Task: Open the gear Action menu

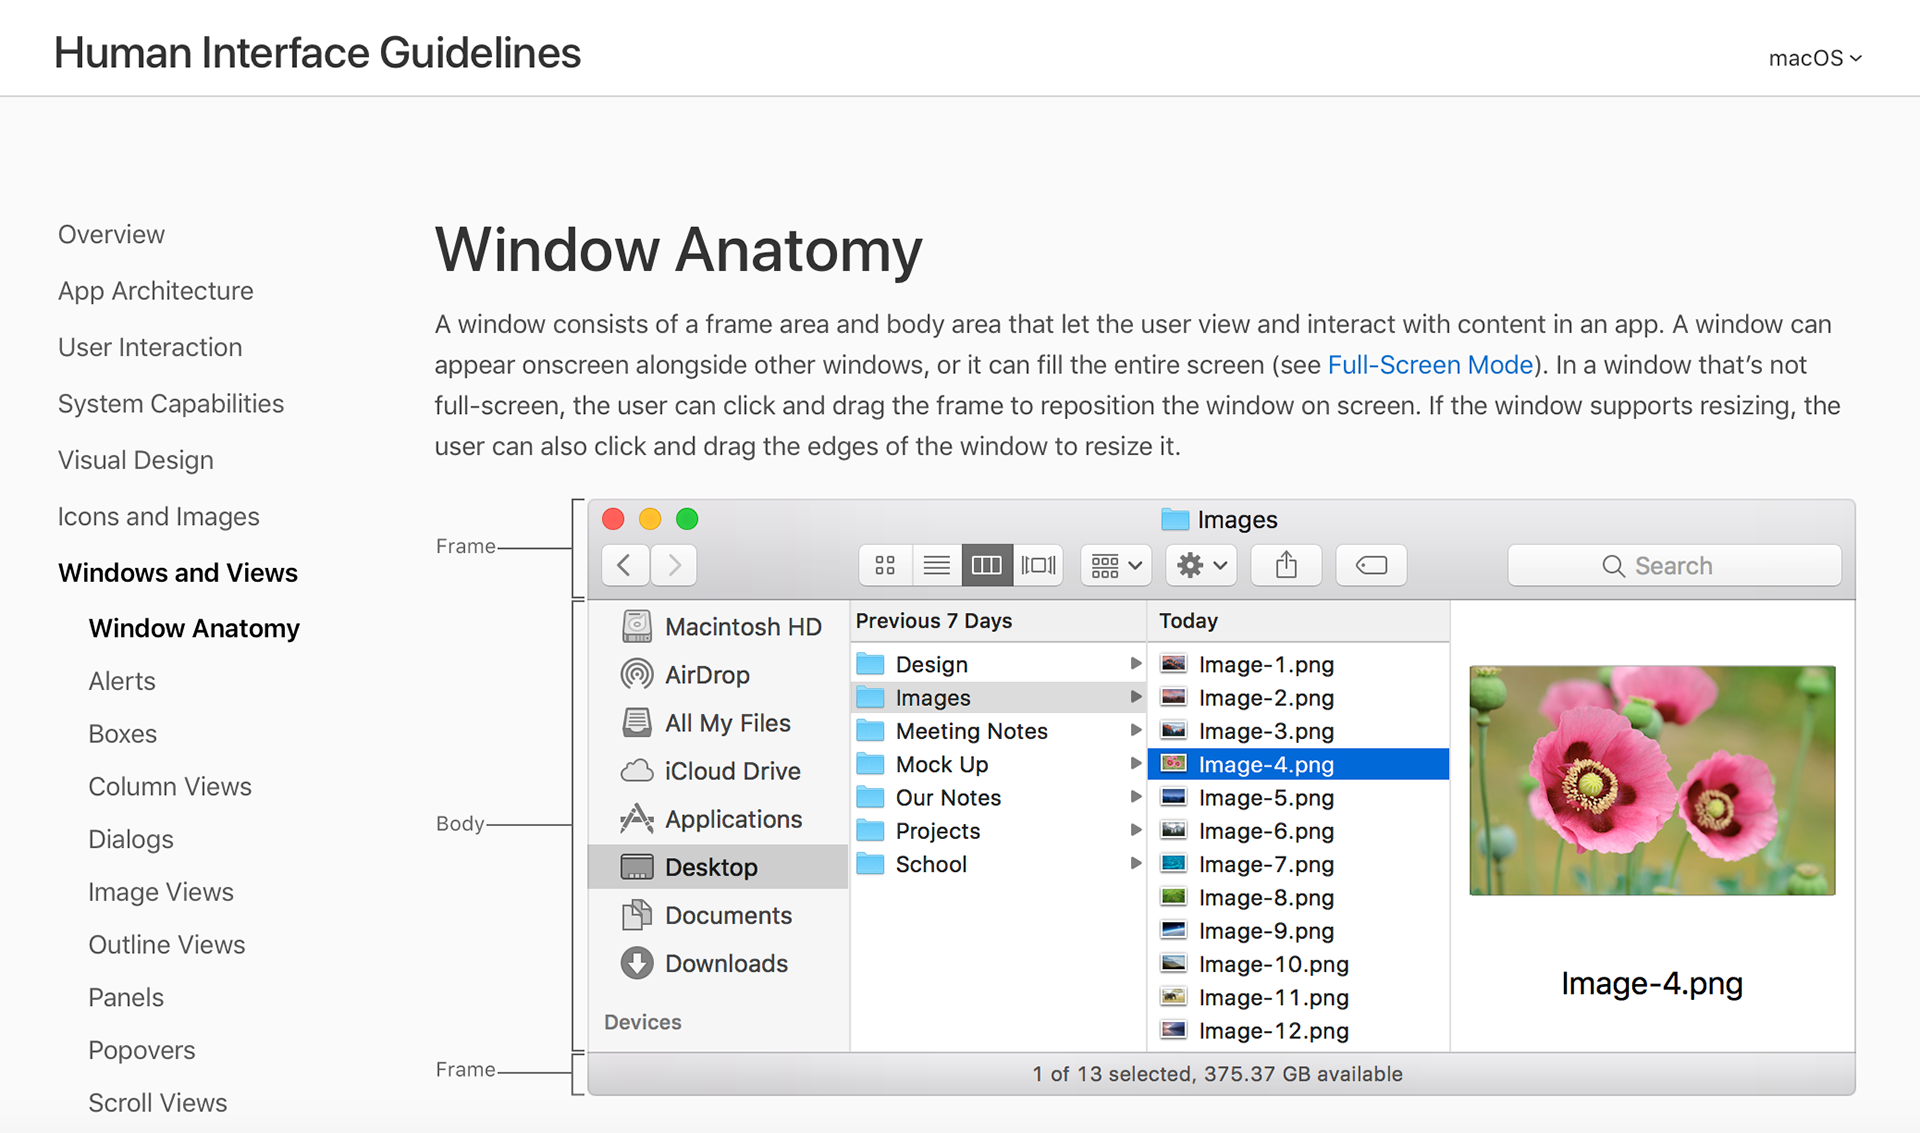Action: tap(1201, 565)
